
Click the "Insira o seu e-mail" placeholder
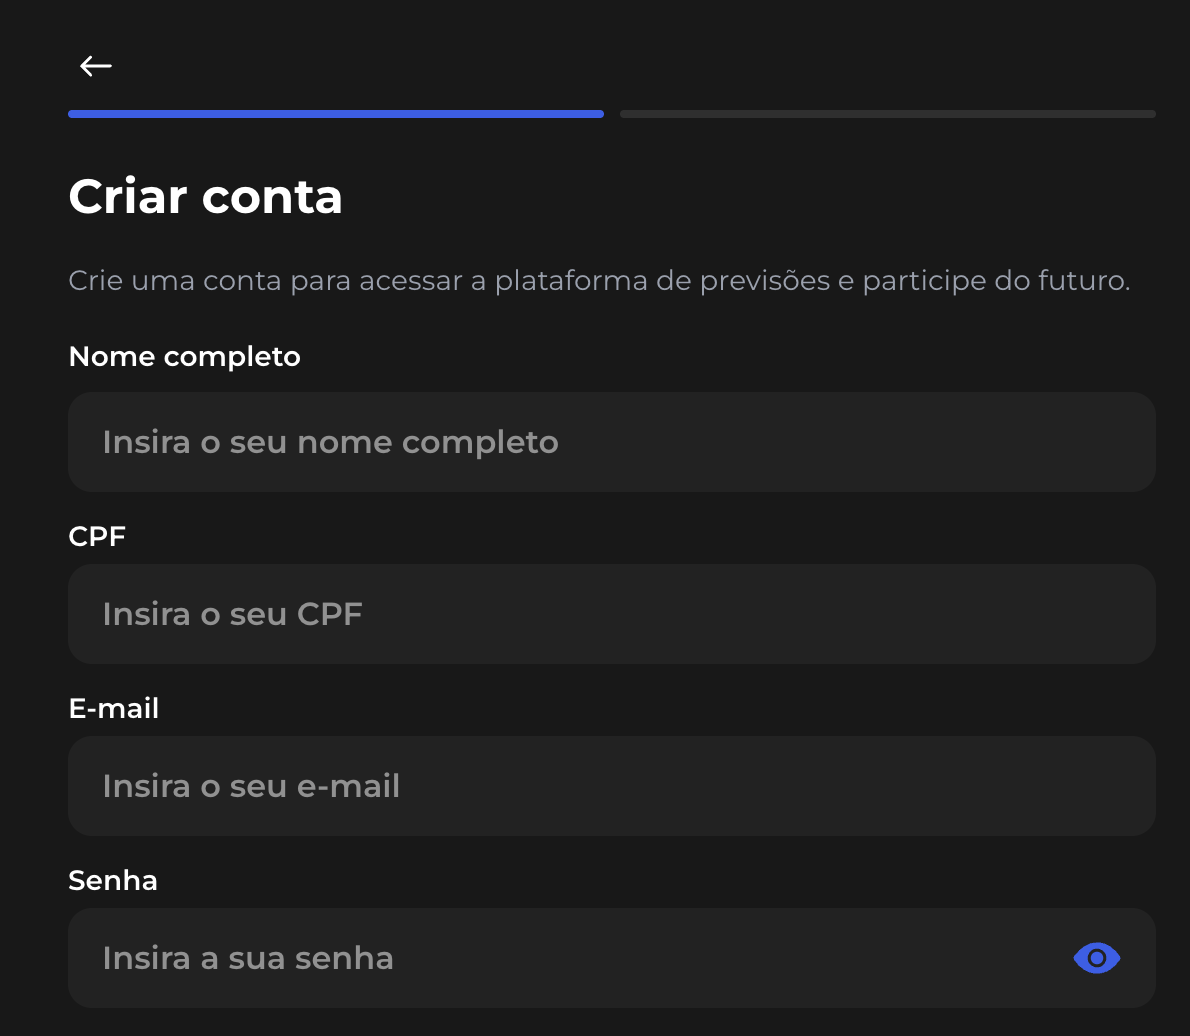pos(251,786)
